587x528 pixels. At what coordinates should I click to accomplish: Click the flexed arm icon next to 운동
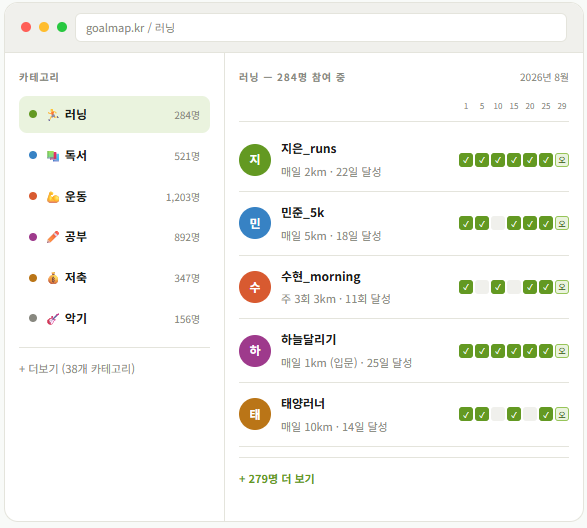click(53, 197)
